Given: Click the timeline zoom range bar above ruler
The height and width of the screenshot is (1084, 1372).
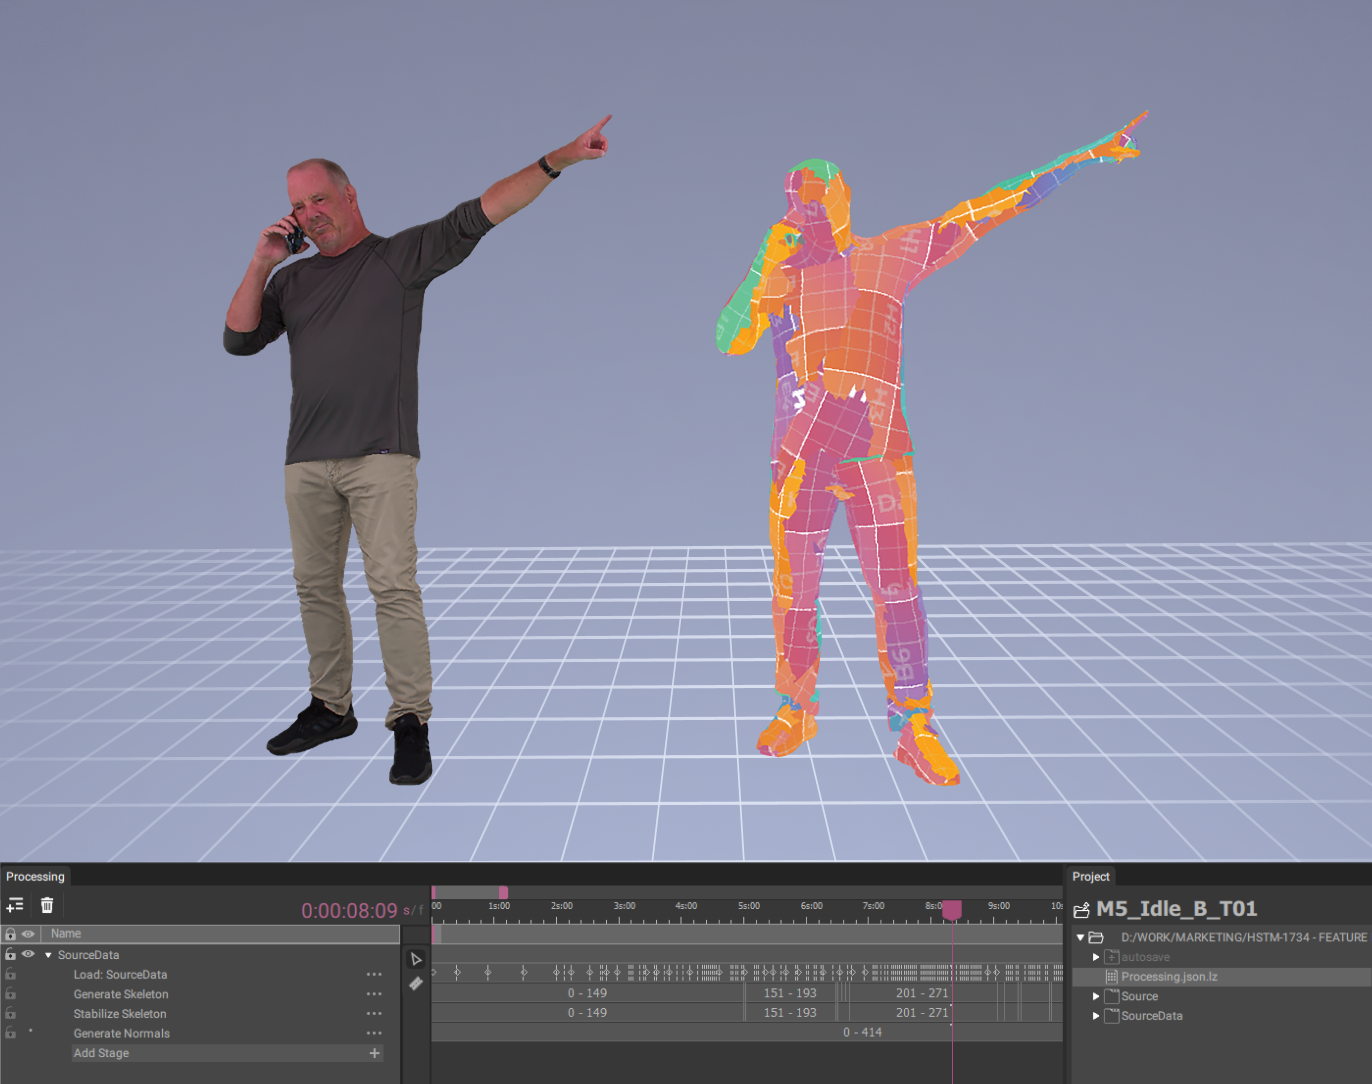Looking at the screenshot, I should coord(469,892).
